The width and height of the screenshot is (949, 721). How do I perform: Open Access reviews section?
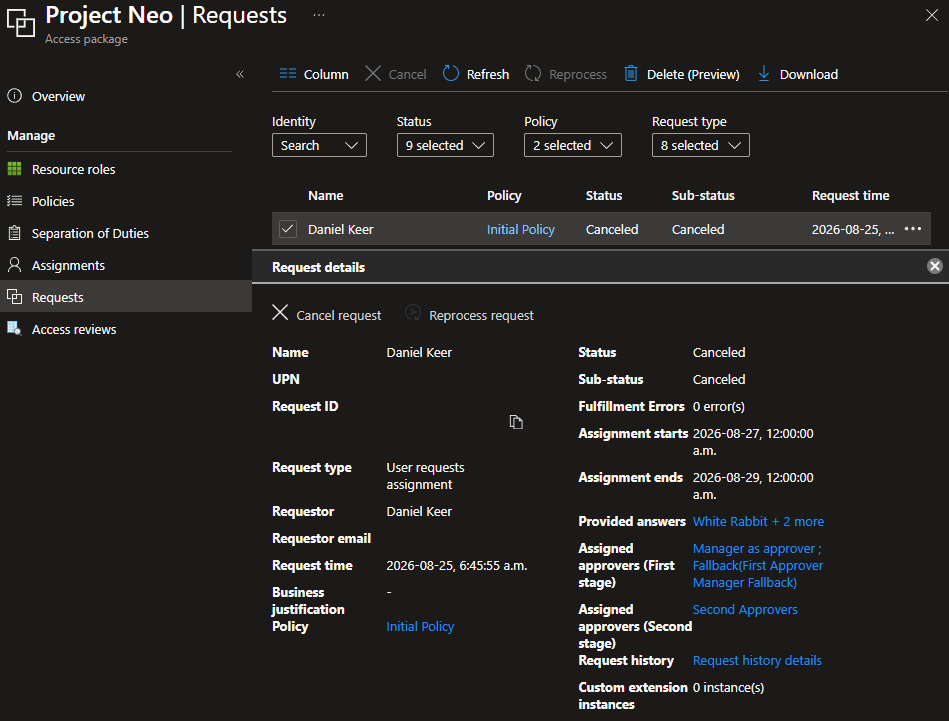point(74,329)
